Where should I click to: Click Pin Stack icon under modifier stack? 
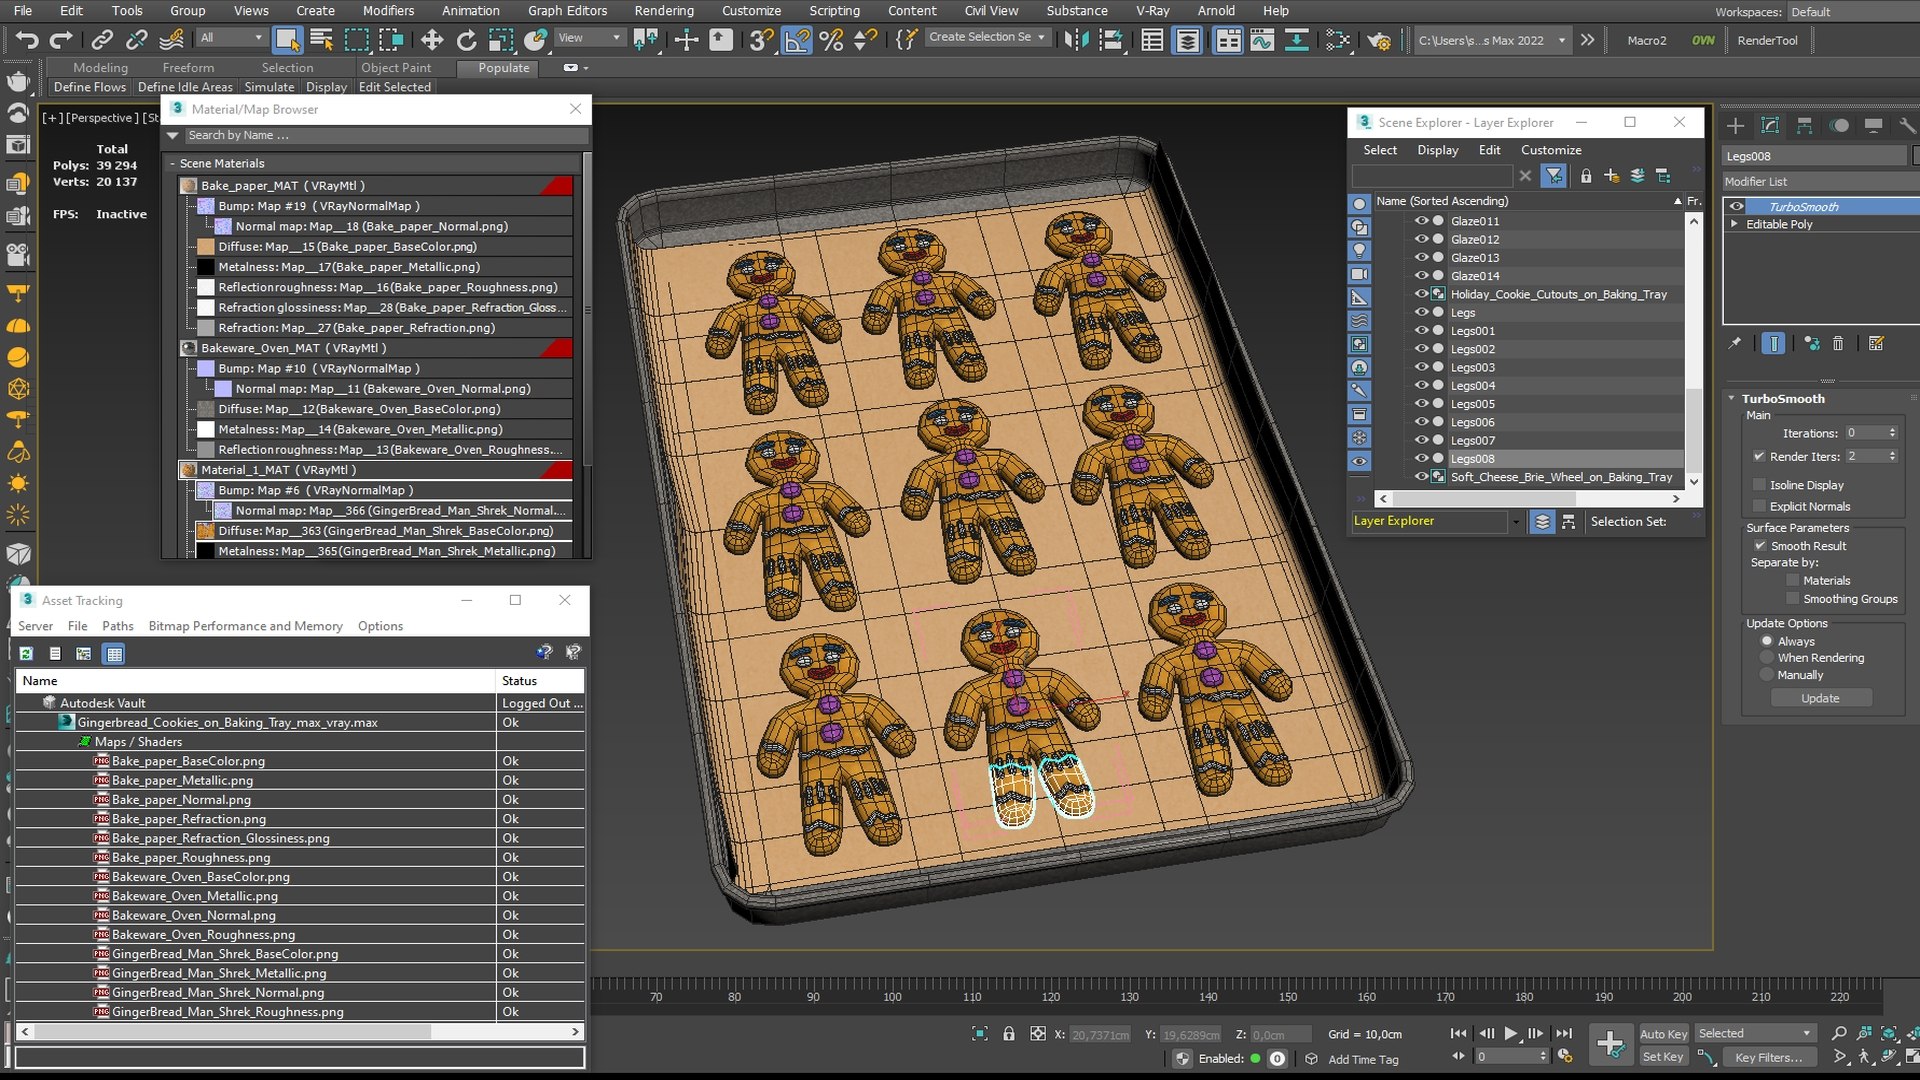click(1735, 343)
